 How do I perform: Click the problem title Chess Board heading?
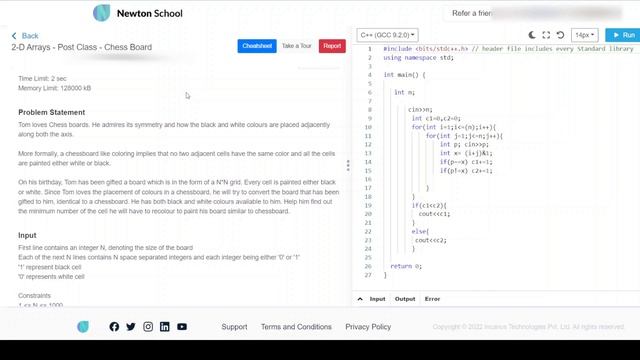click(82, 47)
